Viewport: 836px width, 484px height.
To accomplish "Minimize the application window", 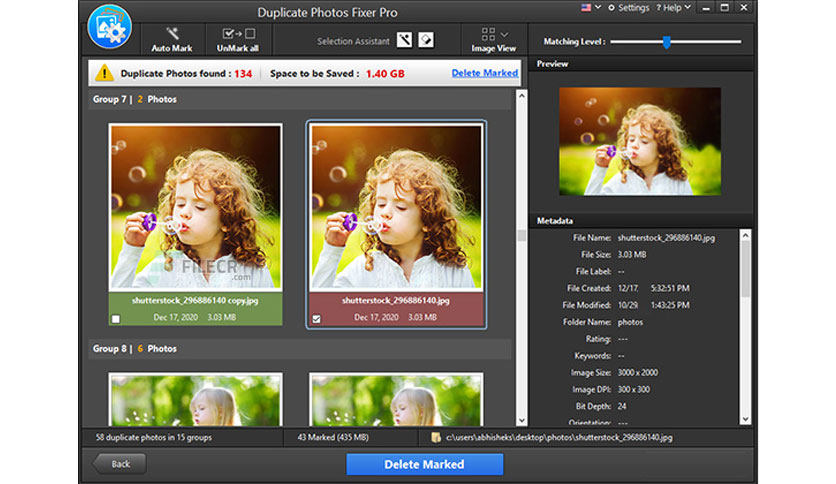I will click(x=706, y=8).
